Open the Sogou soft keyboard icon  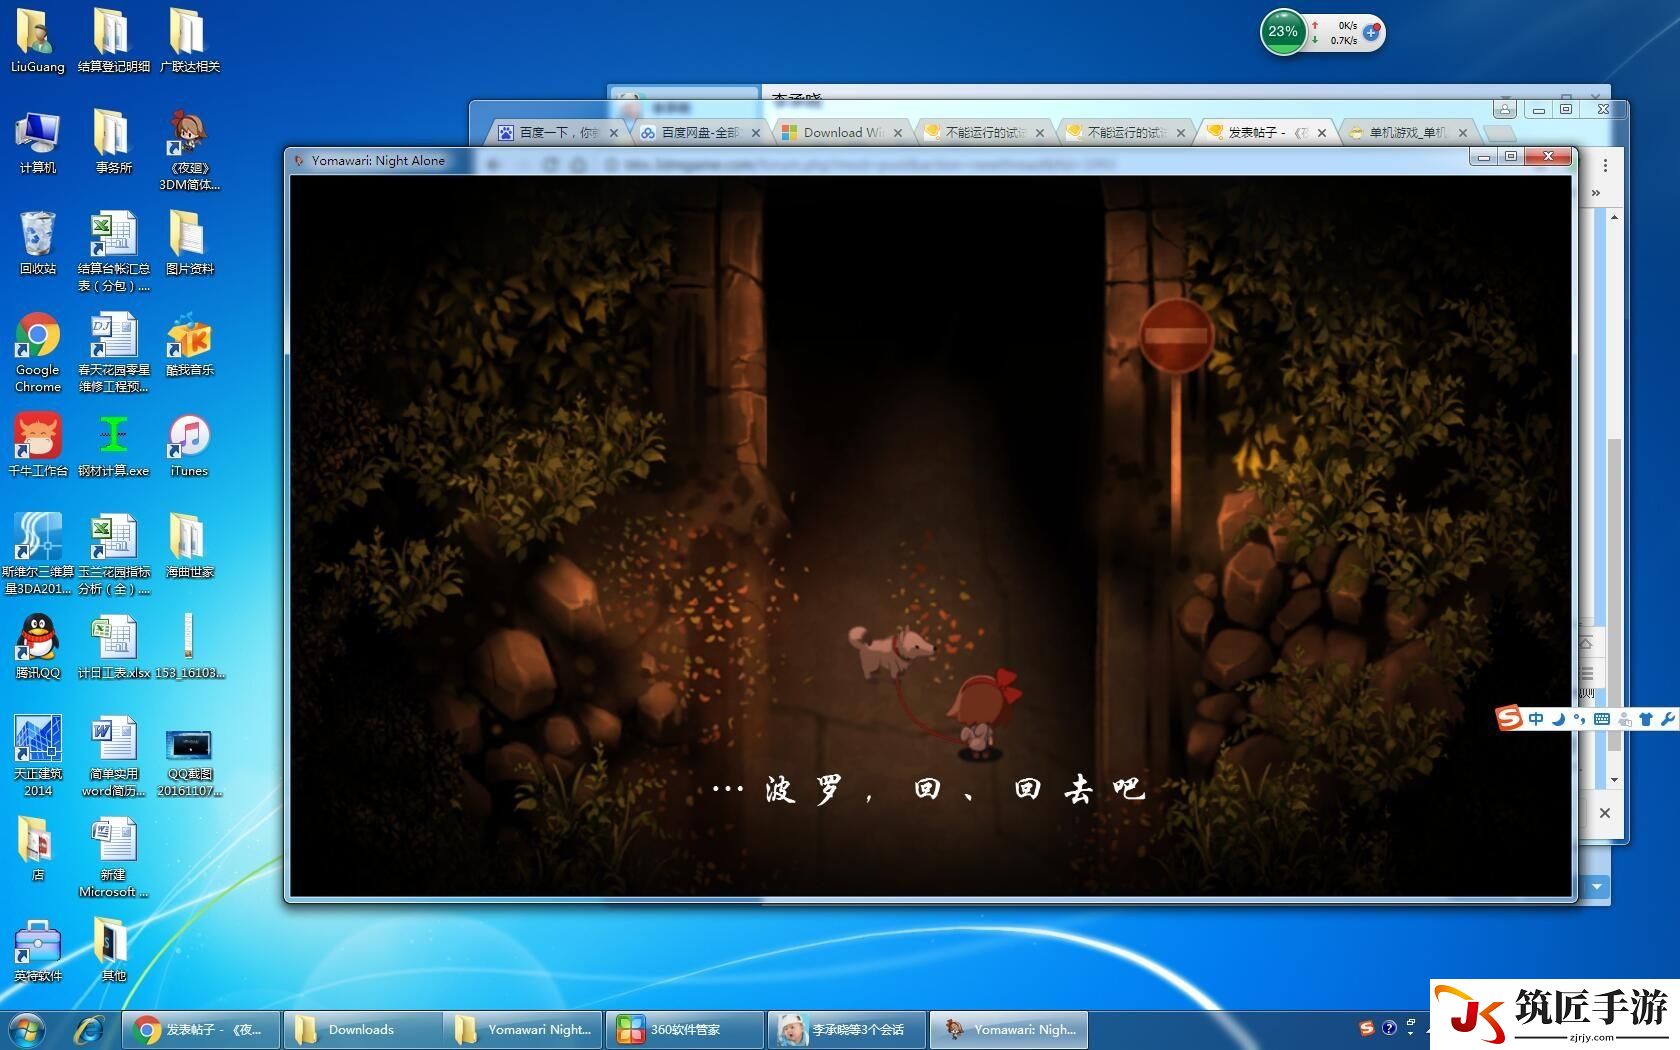tap(1601, 718)
